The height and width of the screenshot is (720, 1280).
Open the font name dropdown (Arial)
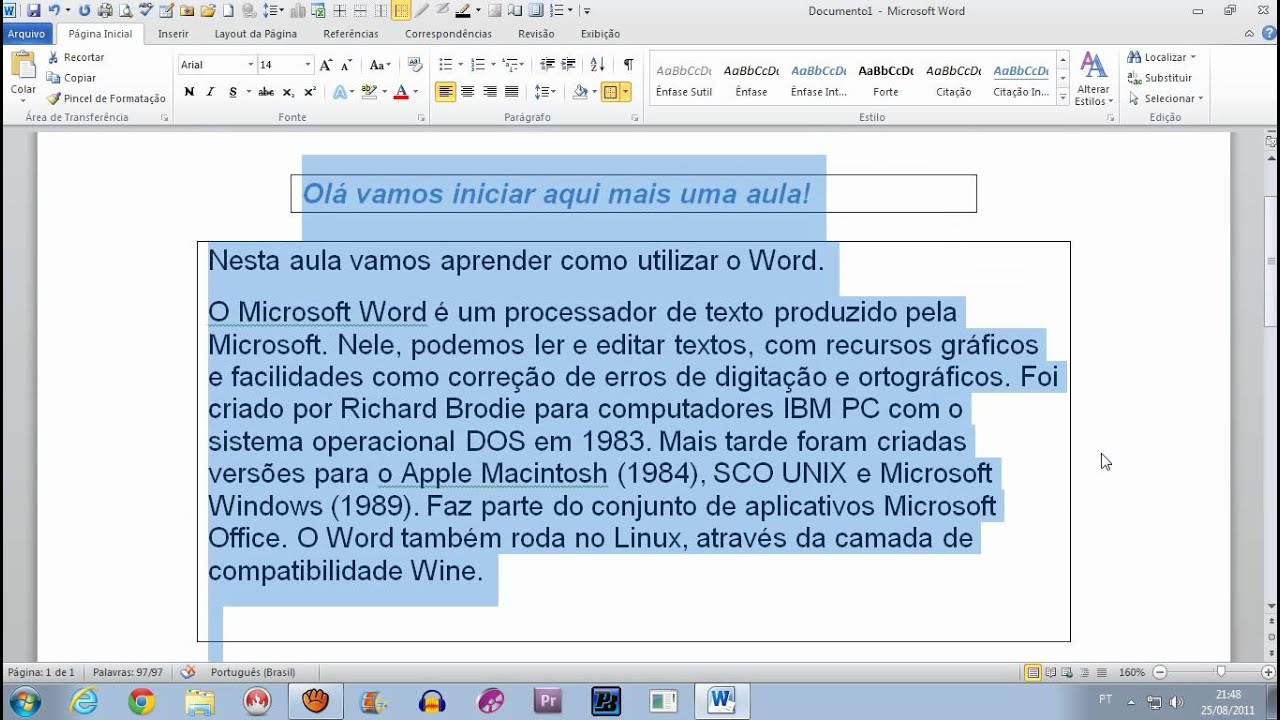(250, 65)
